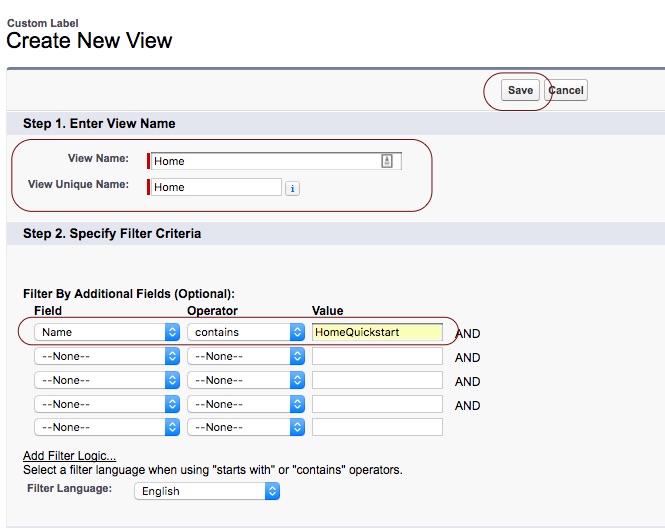This screenshot has width=665, height=528.
Task: Click the info icon beside View Unique Name
Action: click(x=292, y=188)
